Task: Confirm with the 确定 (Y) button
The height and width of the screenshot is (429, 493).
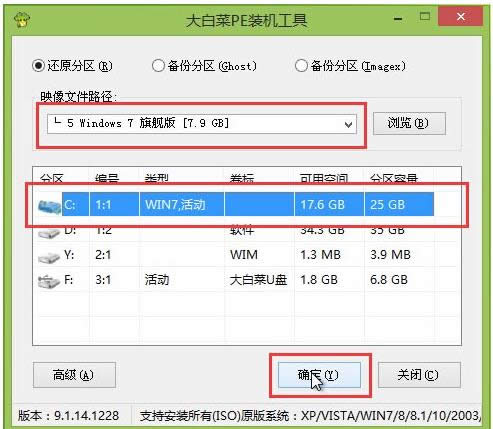Action: pyautogui.click(x=319, y=375)
